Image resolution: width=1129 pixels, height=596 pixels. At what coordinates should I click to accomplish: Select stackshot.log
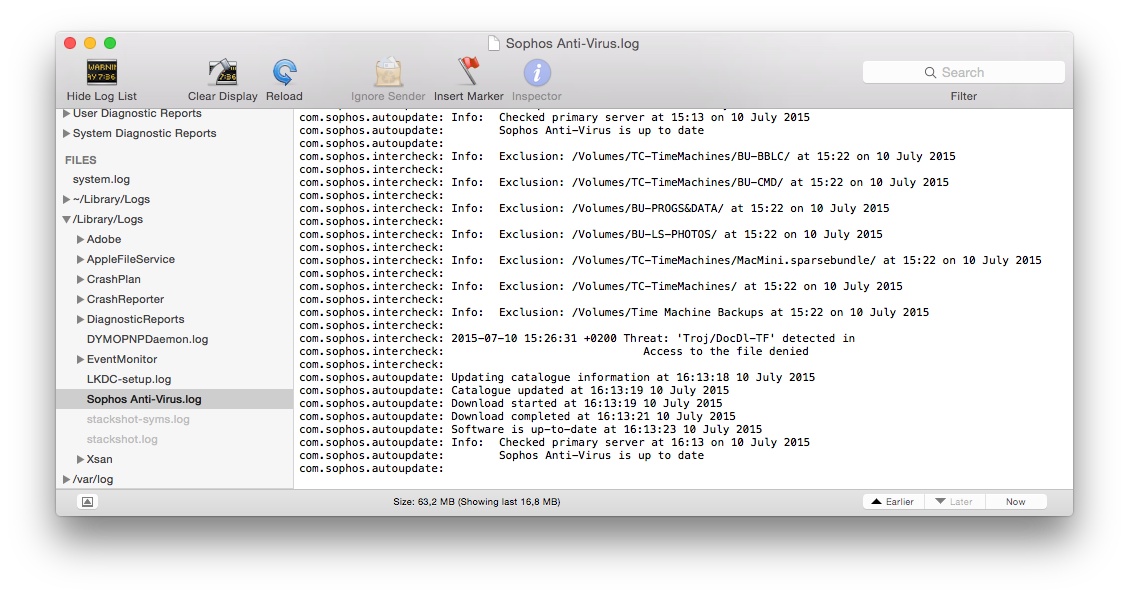122,439
